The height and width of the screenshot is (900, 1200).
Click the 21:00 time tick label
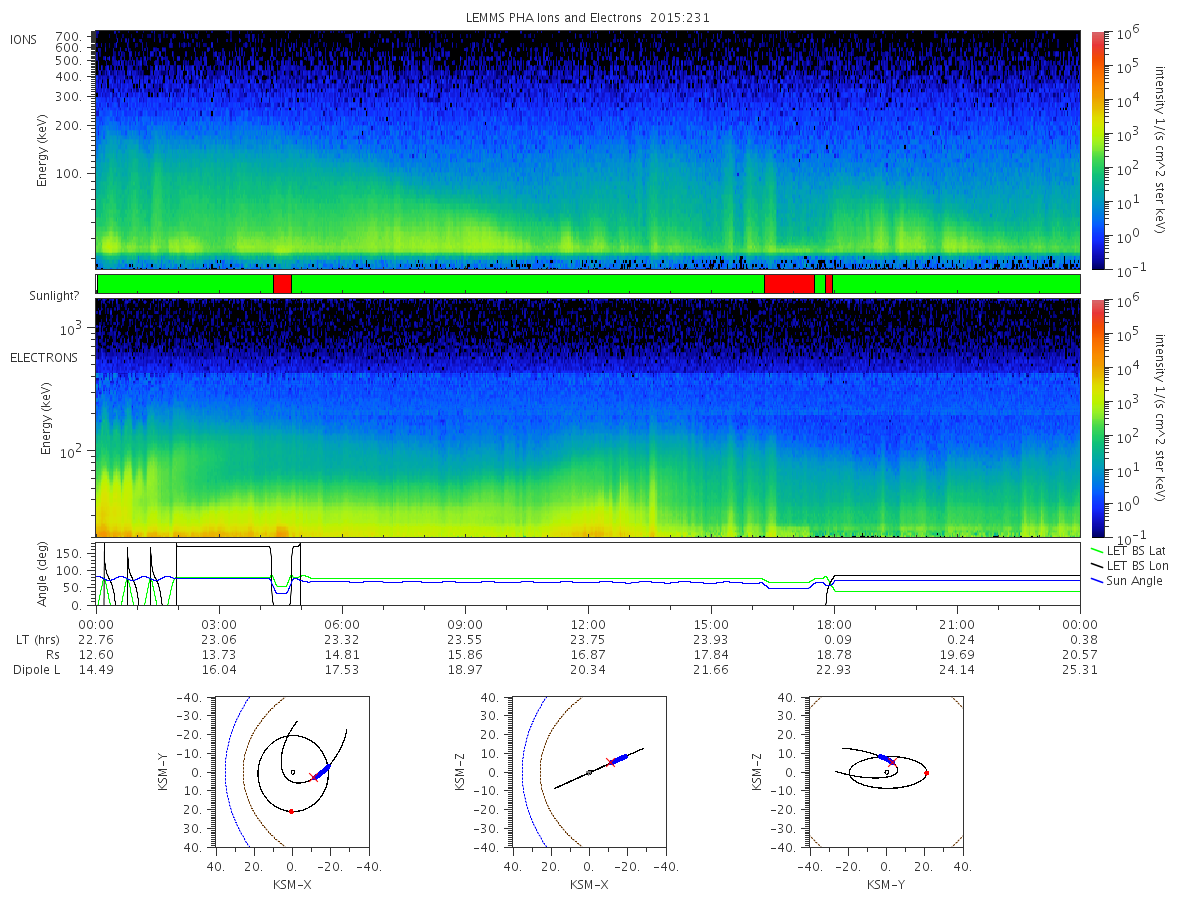pos(957,624)
